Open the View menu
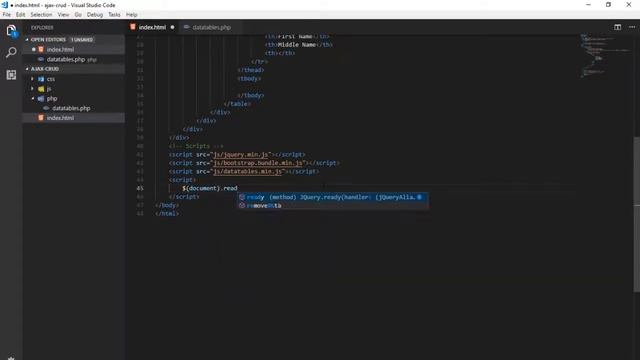The height and width of the screenshot is (360, 640). pos(63,15)
